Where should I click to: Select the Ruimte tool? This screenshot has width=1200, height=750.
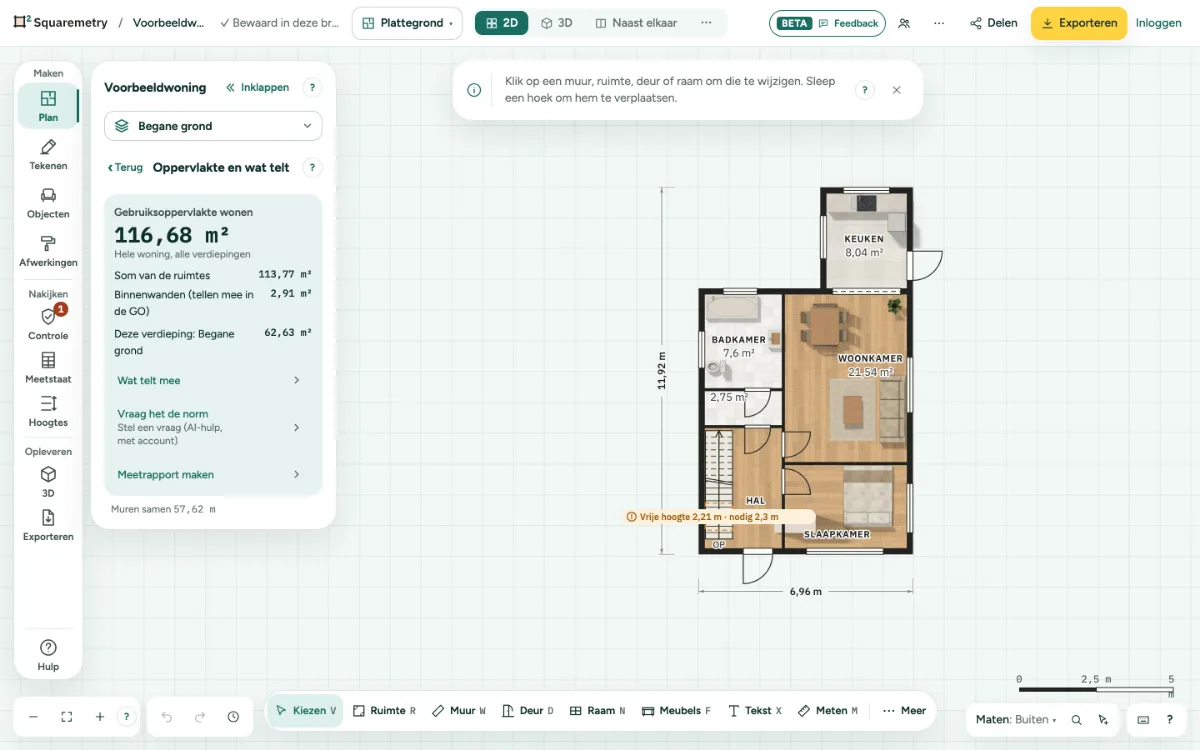point(384,711)
